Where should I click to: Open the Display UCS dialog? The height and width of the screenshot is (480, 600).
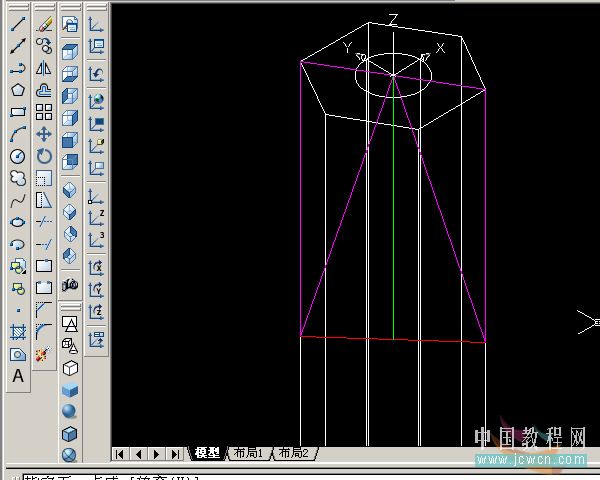[96, 46]
